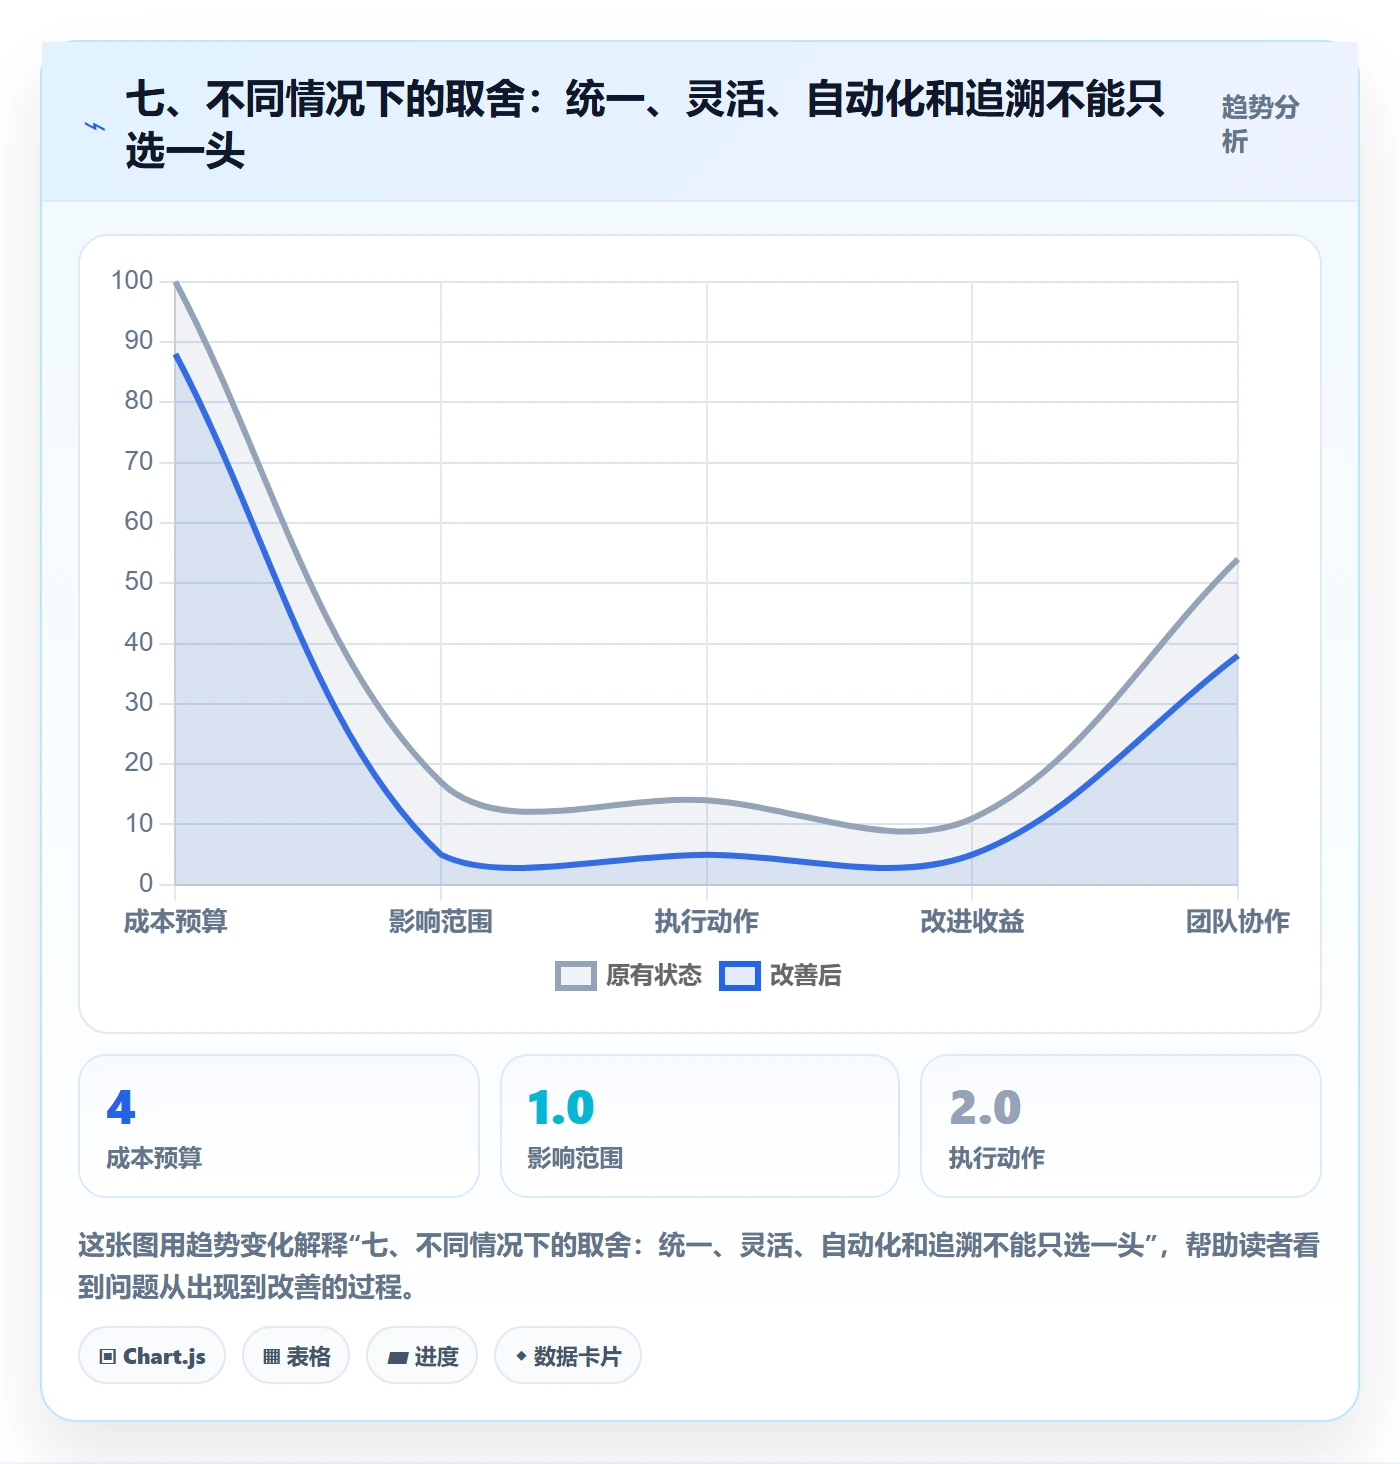Click the big number 4 in first card
1400x1464 pixels.
point(121,1107)
